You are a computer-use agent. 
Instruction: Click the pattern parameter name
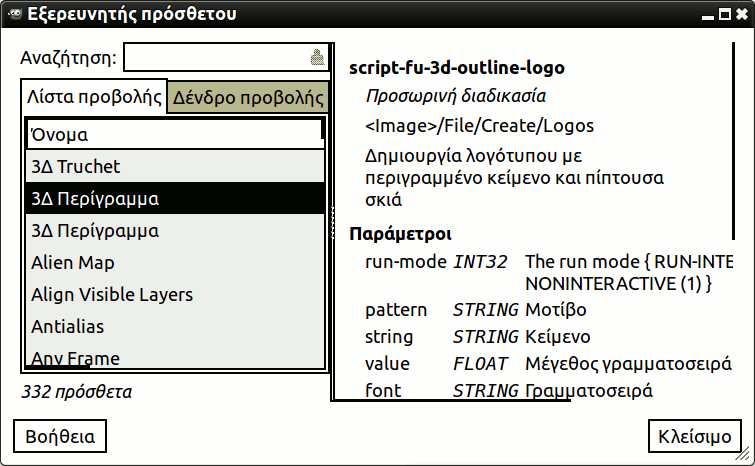(396, 310)
